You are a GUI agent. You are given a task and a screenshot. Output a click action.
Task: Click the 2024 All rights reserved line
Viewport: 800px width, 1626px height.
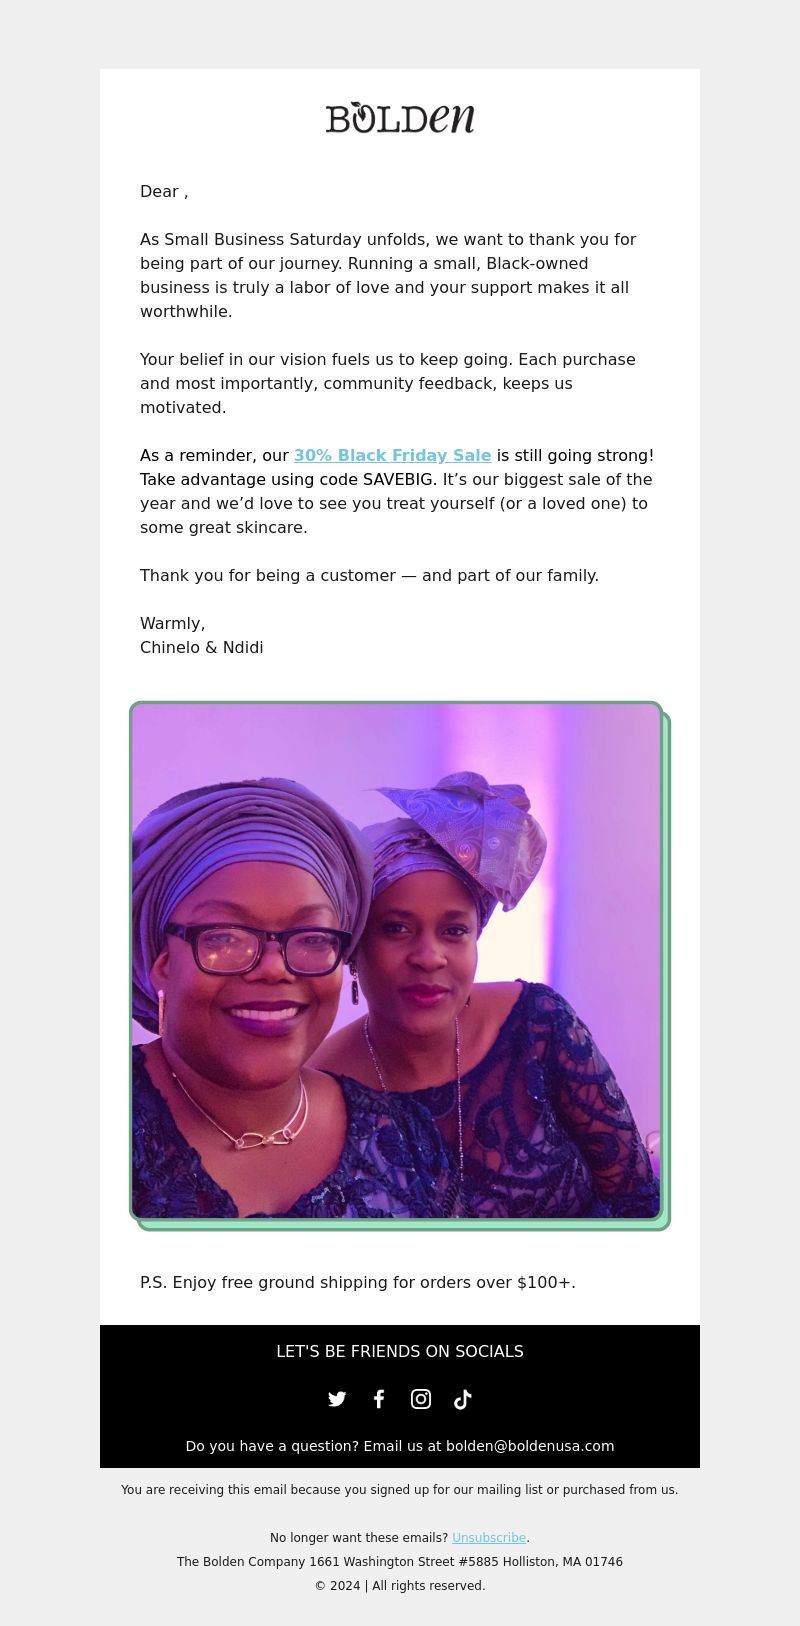pos(400,1586)
